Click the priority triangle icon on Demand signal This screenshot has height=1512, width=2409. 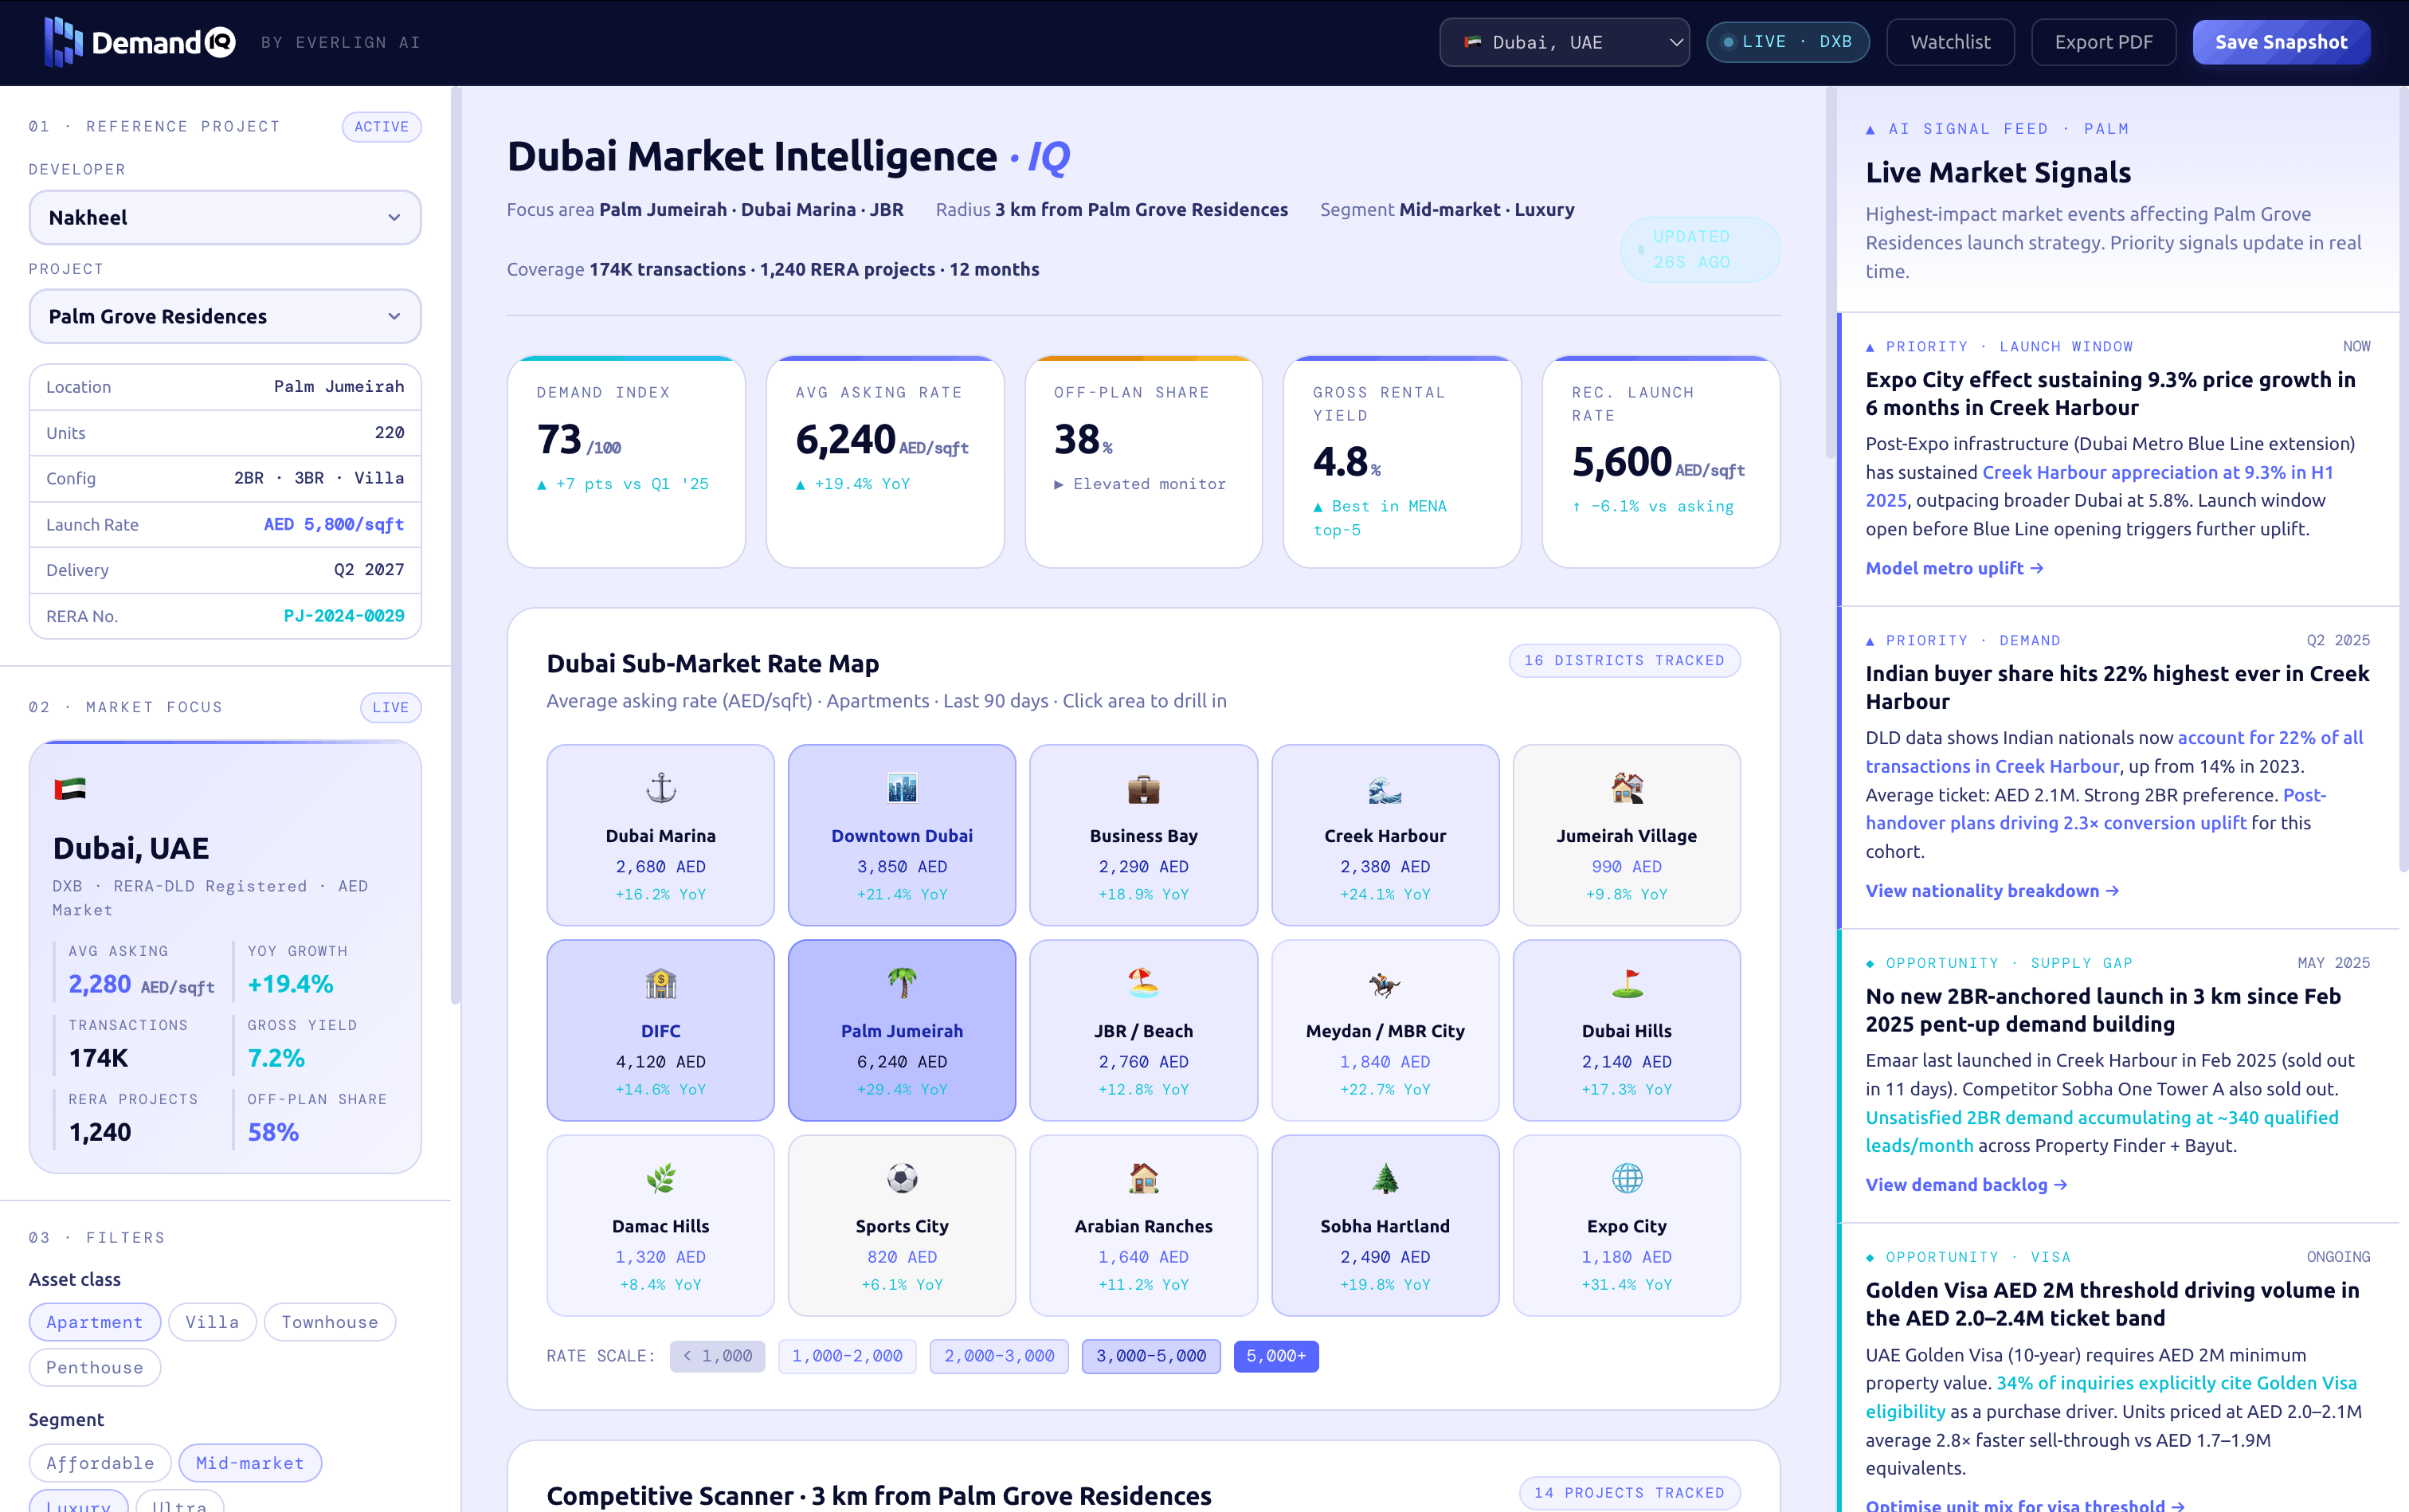click(x=1870, y=641)
